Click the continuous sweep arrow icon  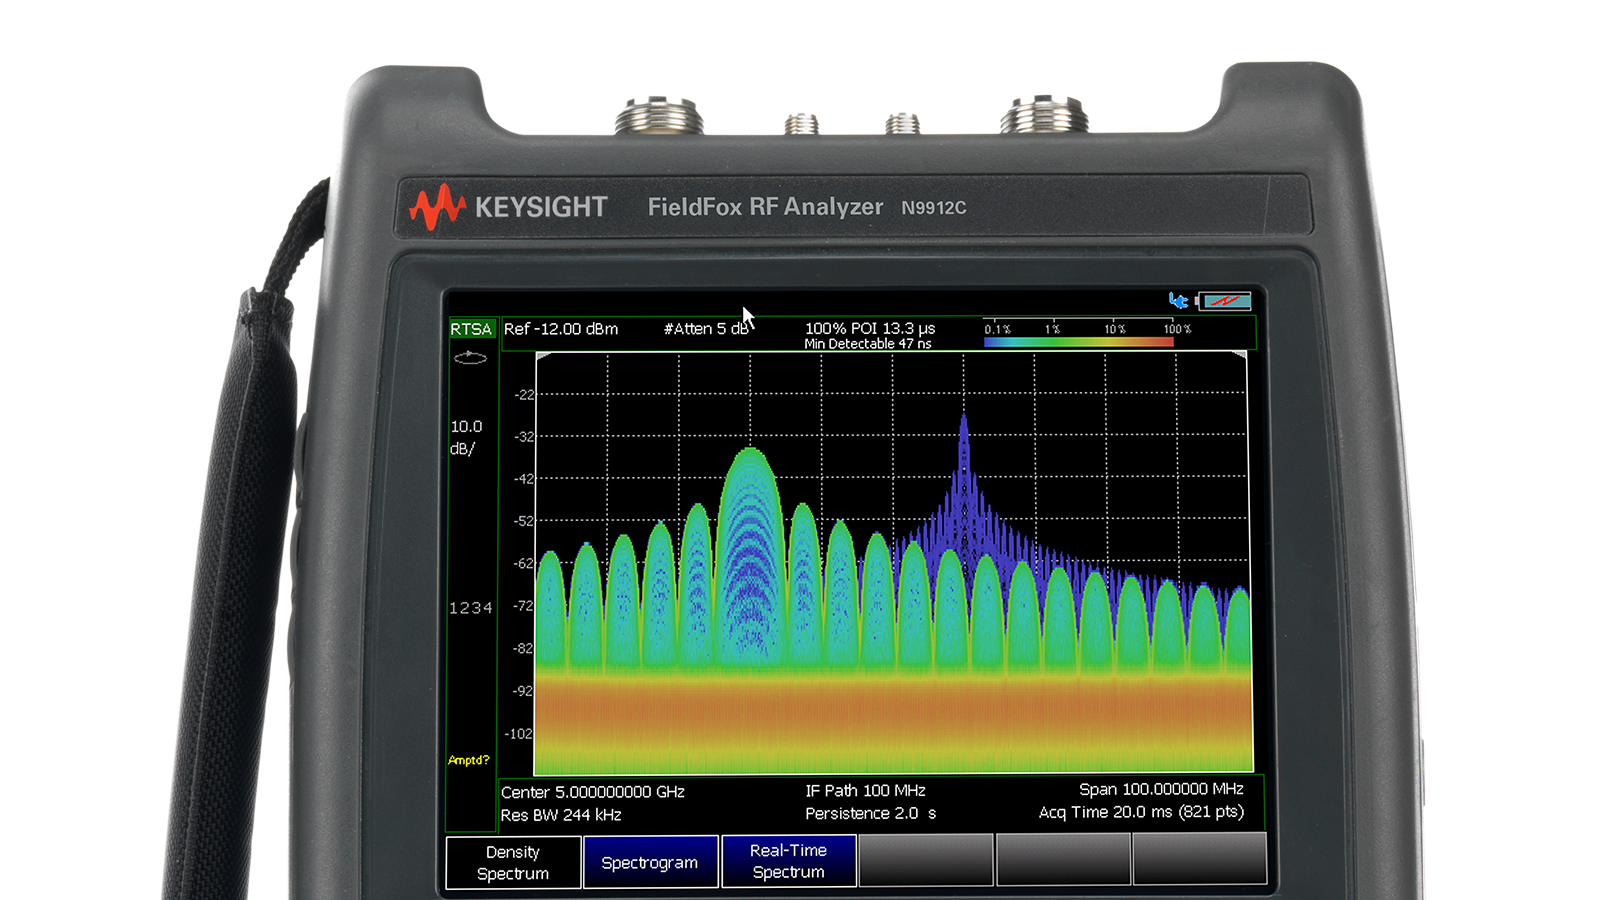[x=470, y=357]
